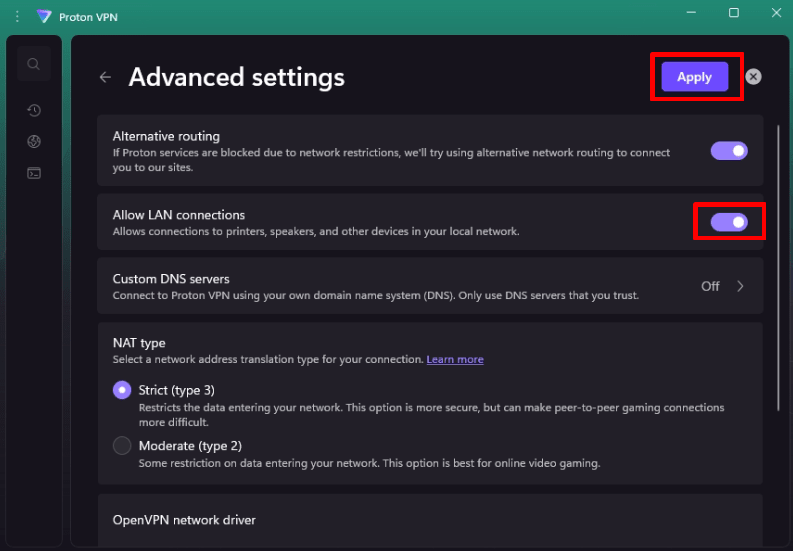The width and height of the screenshot is (793, 551).
Task: Click the NAT type heading
Action: [x=139, y=343]
